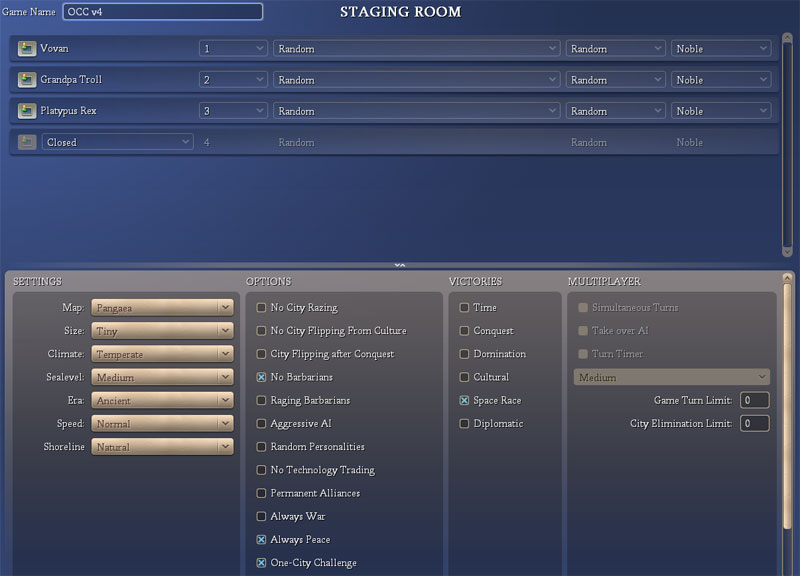
Task: Open Vovan's Noble difficulty dropdown
Action: point(721,48)
